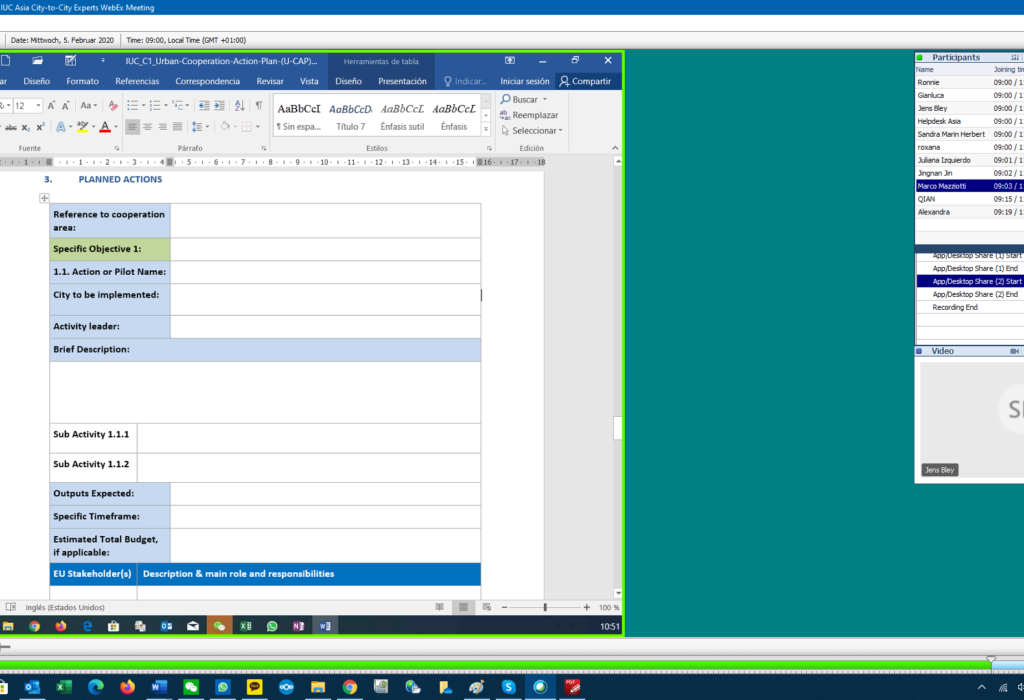
Task: Expand the Seleccionar dropdown
Action: pyautogui.click(x=534, y=130)
